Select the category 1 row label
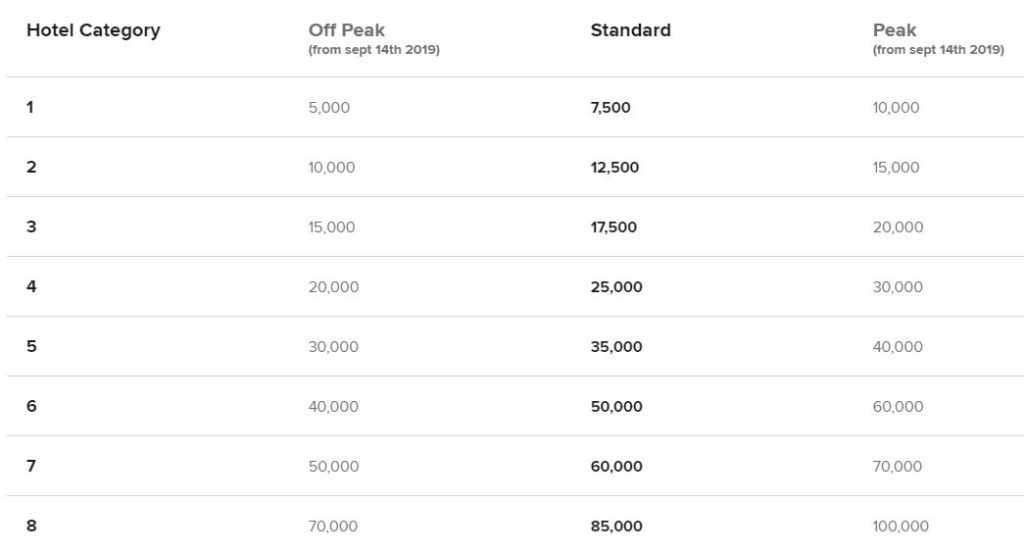 click(x=30, y=108)
